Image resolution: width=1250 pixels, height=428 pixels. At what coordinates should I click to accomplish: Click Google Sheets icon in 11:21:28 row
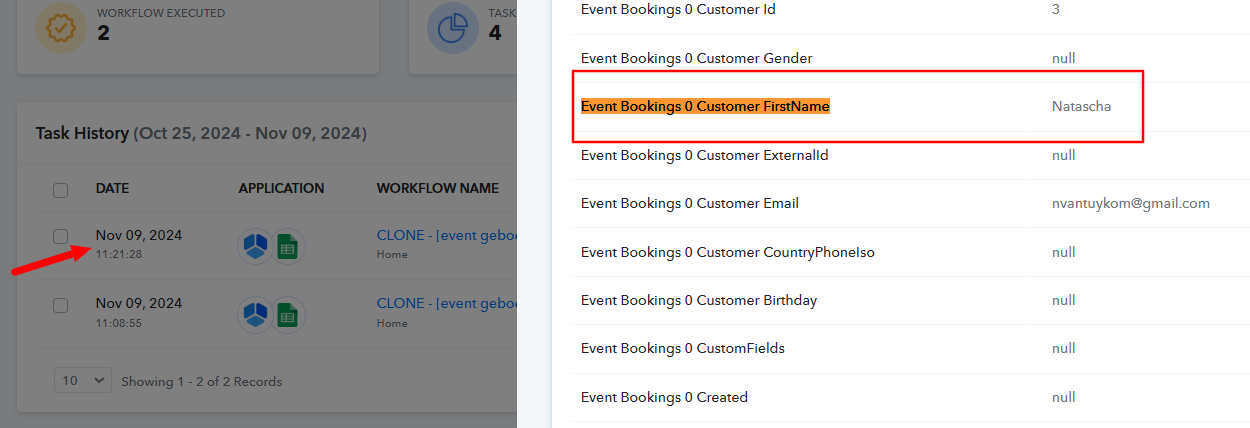(288, 248)
